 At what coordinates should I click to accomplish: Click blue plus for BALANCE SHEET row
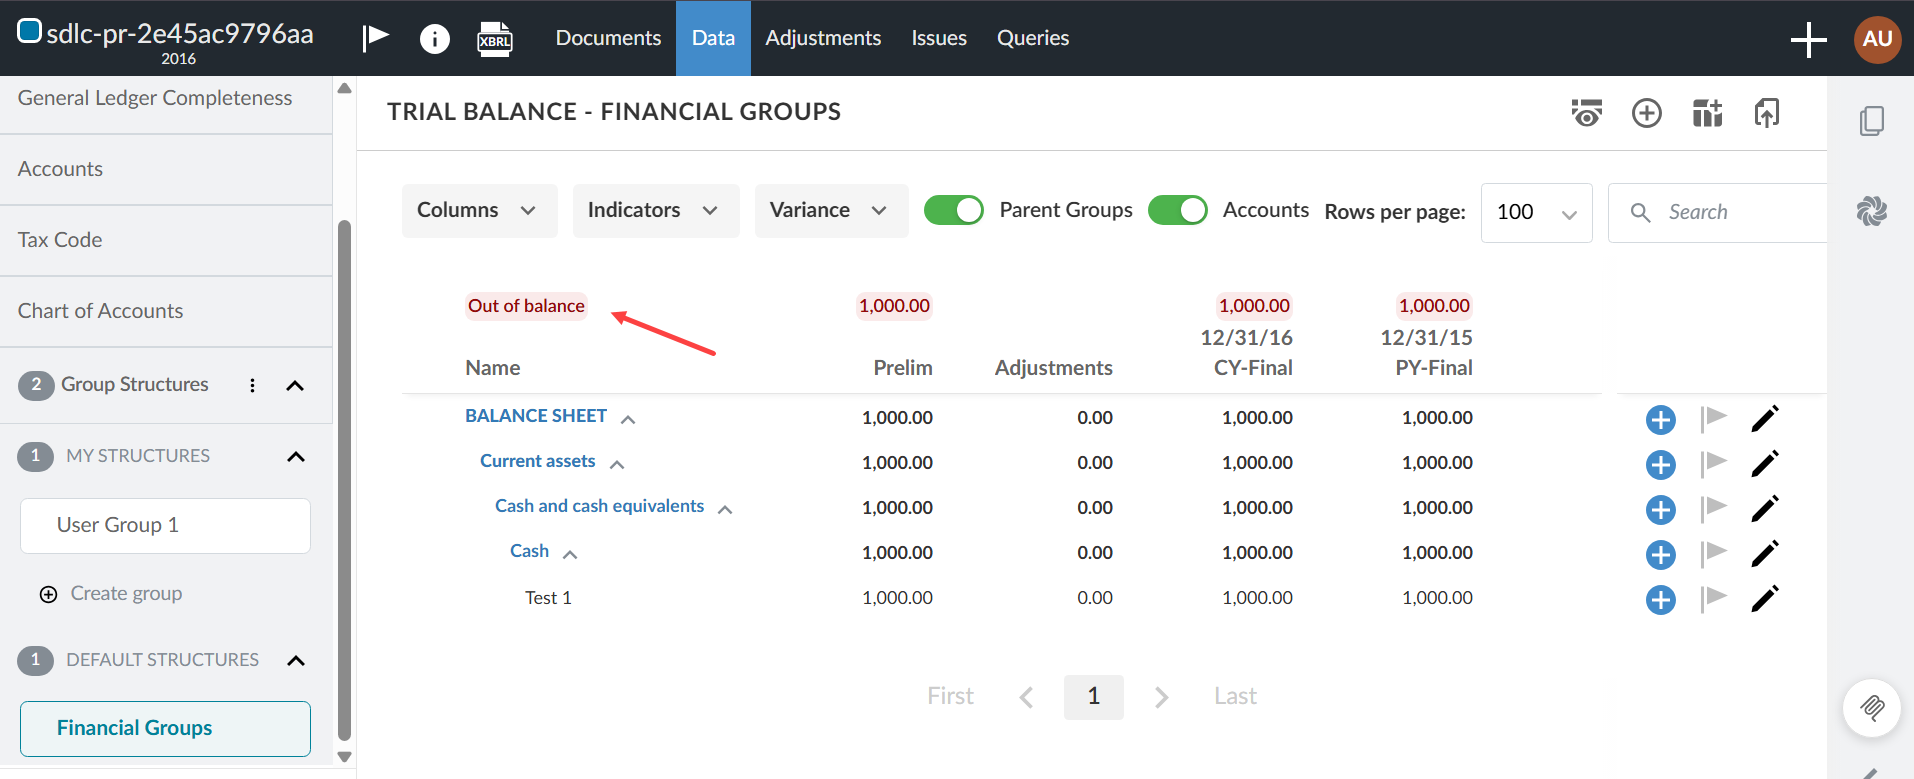click(1661, 420)
